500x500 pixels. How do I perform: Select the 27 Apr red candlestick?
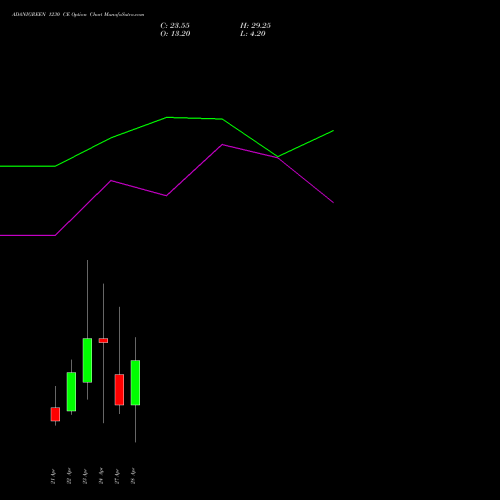point(119,390)
